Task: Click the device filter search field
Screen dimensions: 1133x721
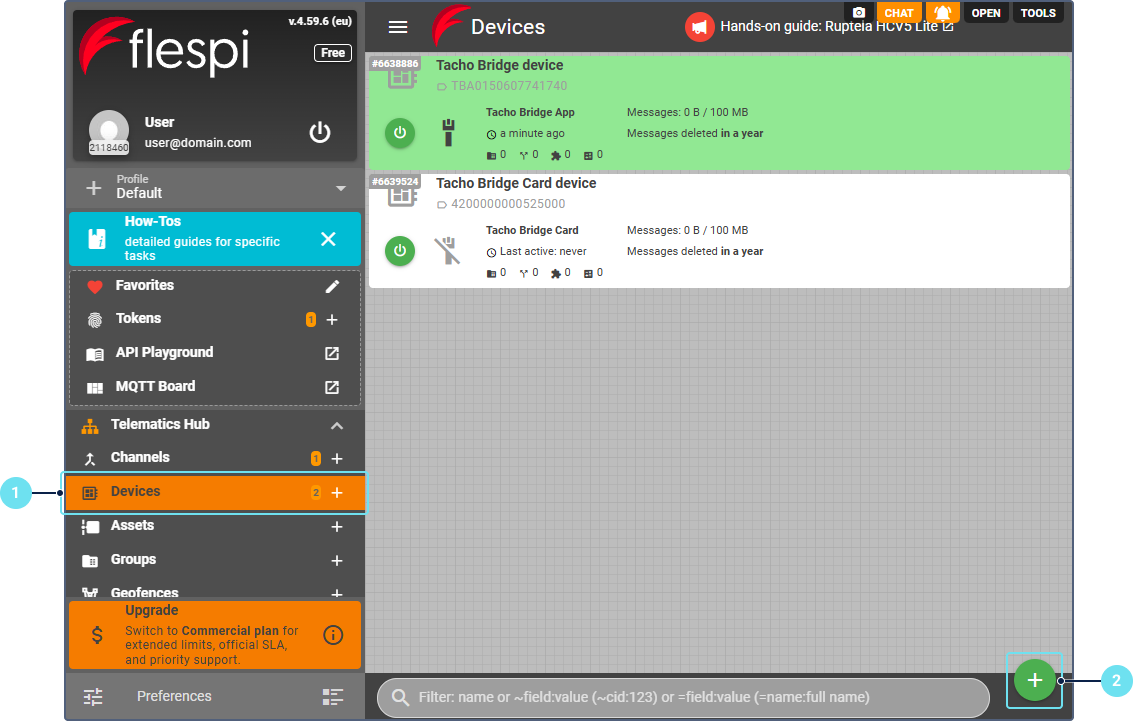Action: [684, 698]
